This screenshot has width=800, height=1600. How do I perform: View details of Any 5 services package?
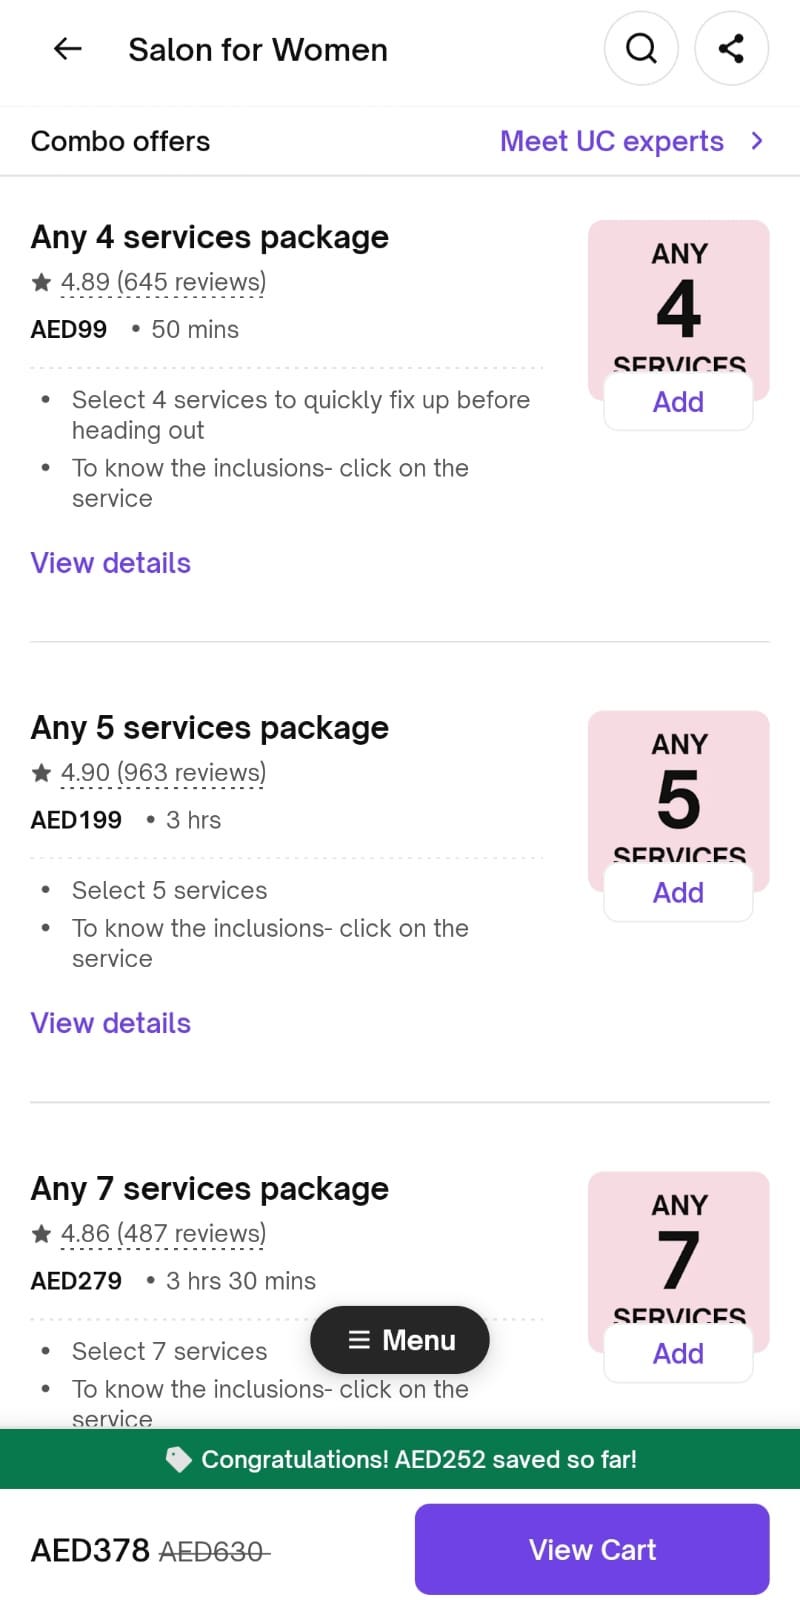point(110,1023)
